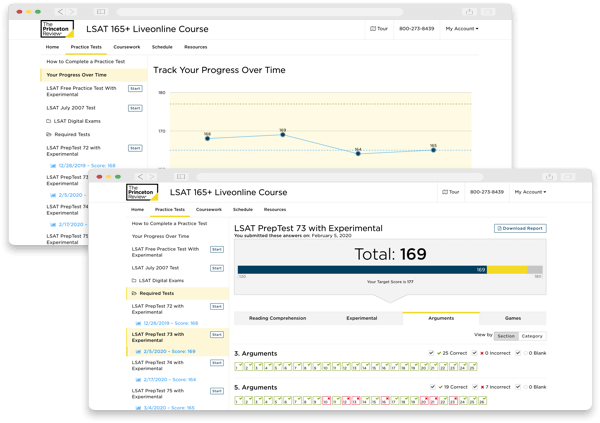
Task: Select the Category view button
Action: (x=532, y=336)
